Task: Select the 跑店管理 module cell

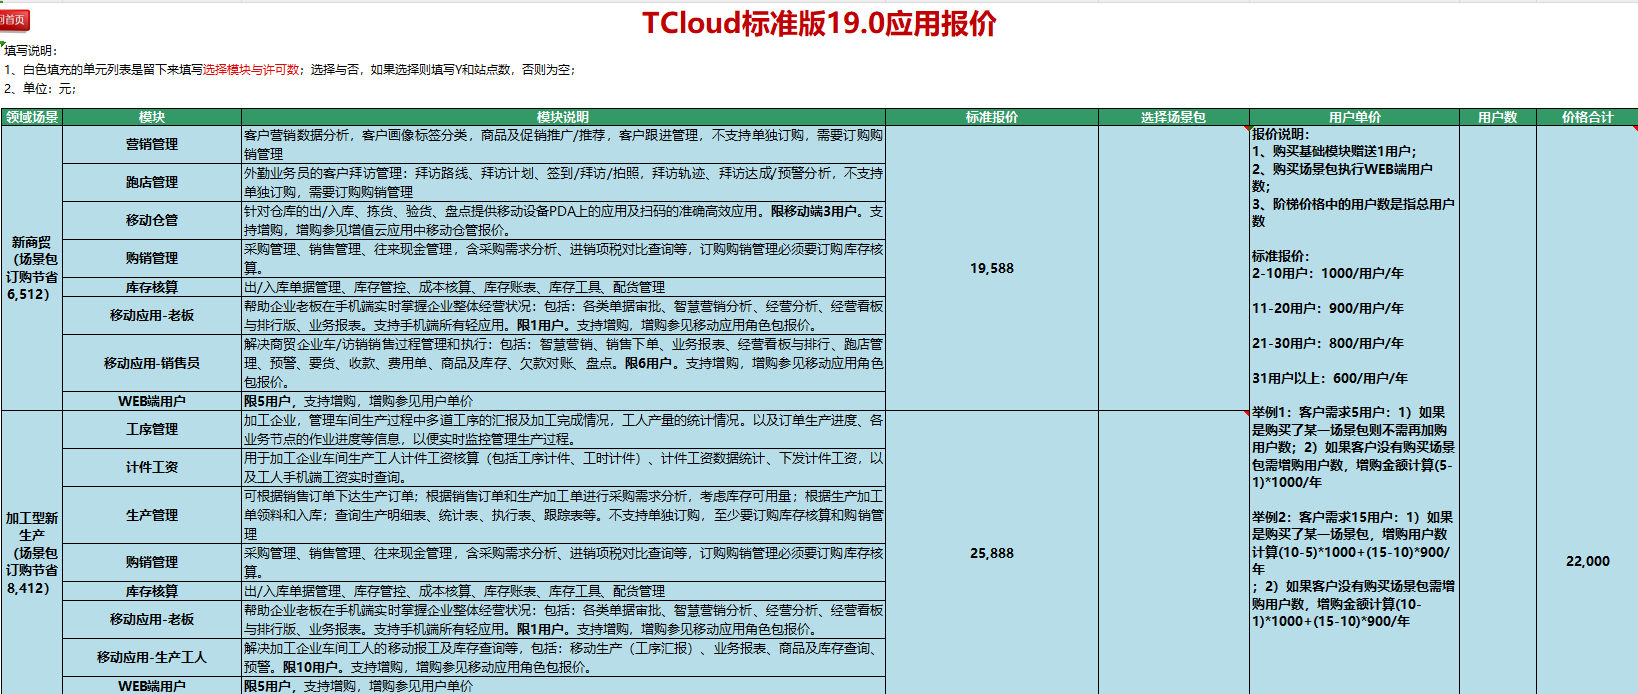Action: 152,182
